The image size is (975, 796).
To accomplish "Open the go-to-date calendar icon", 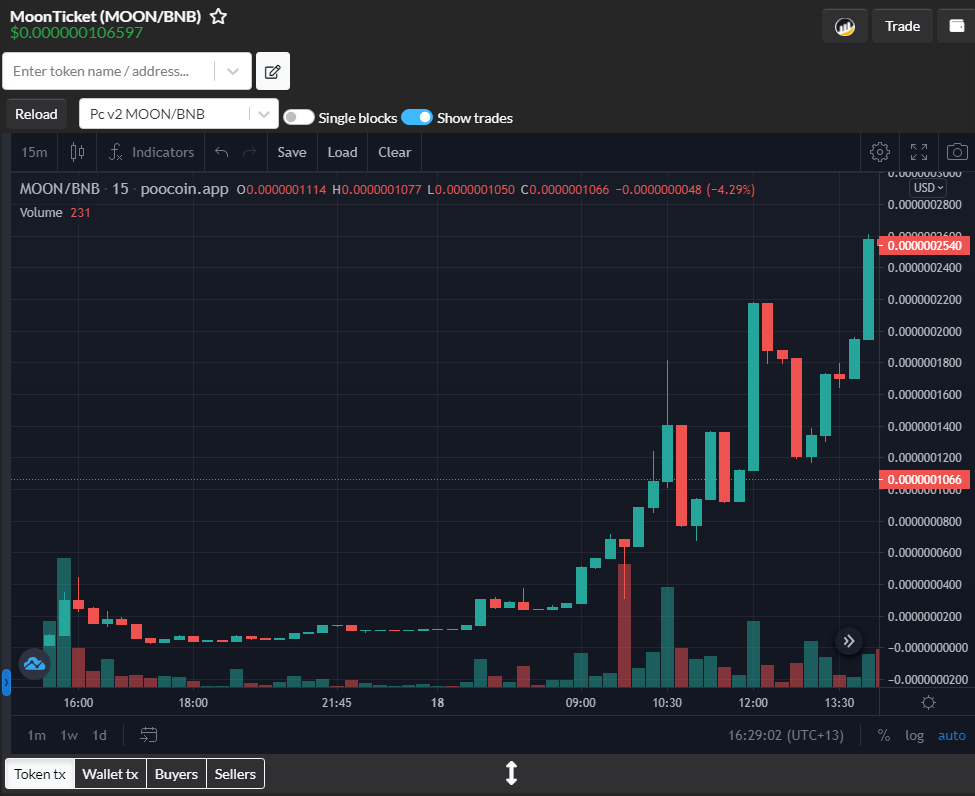I will click(x=149, y=735).
